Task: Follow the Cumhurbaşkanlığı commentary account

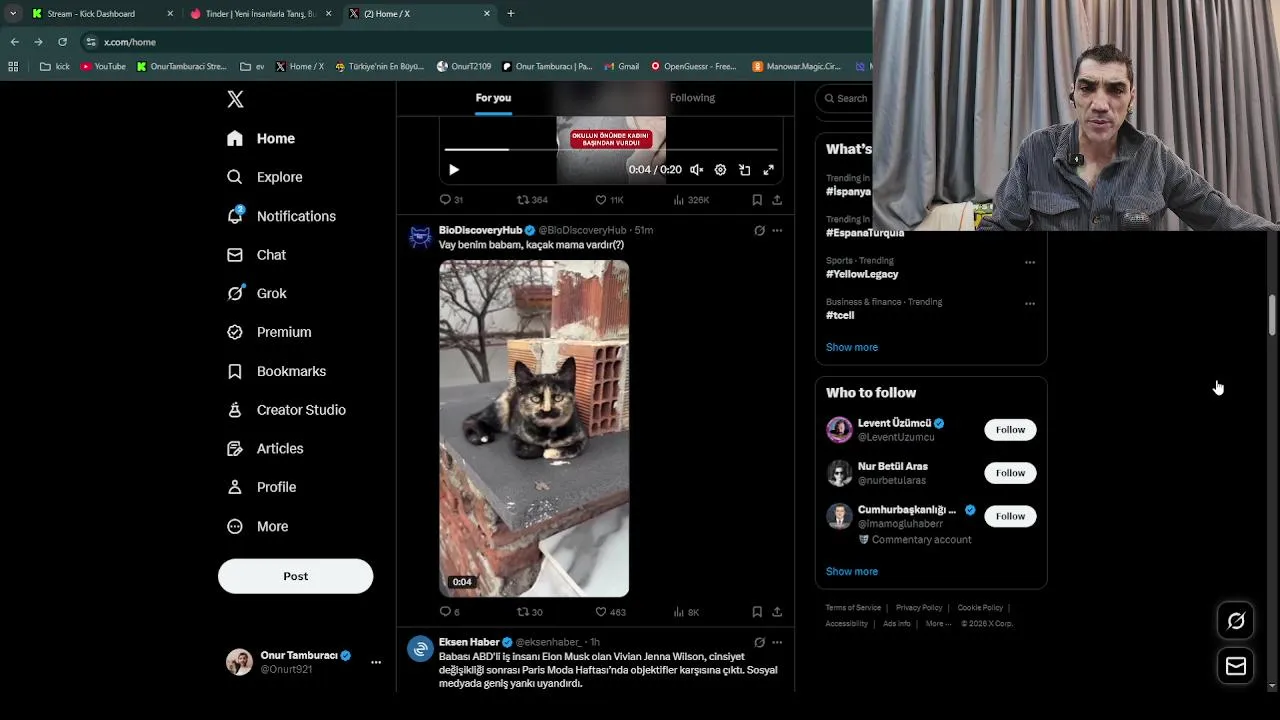Action: tap(1010, 516)
